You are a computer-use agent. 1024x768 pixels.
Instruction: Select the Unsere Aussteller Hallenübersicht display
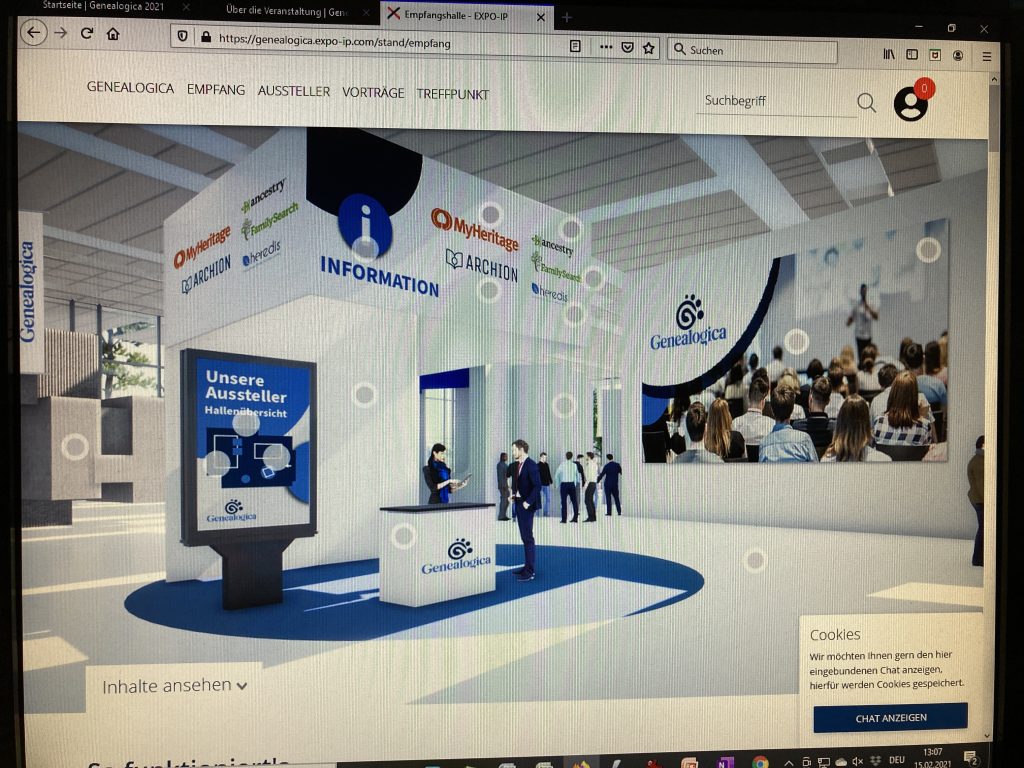pyautogui.click(x=250, y=440)
